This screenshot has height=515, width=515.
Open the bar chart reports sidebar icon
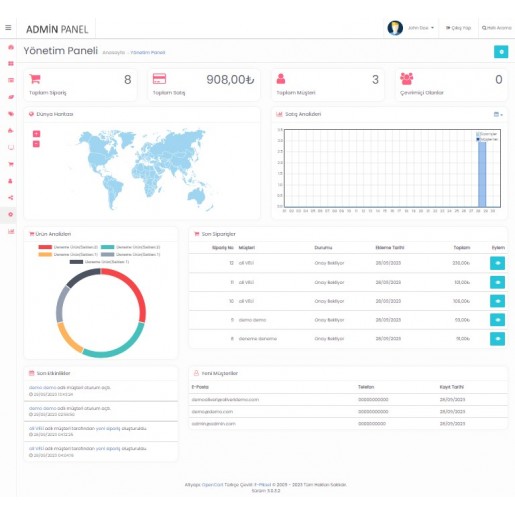pos(11,231)
